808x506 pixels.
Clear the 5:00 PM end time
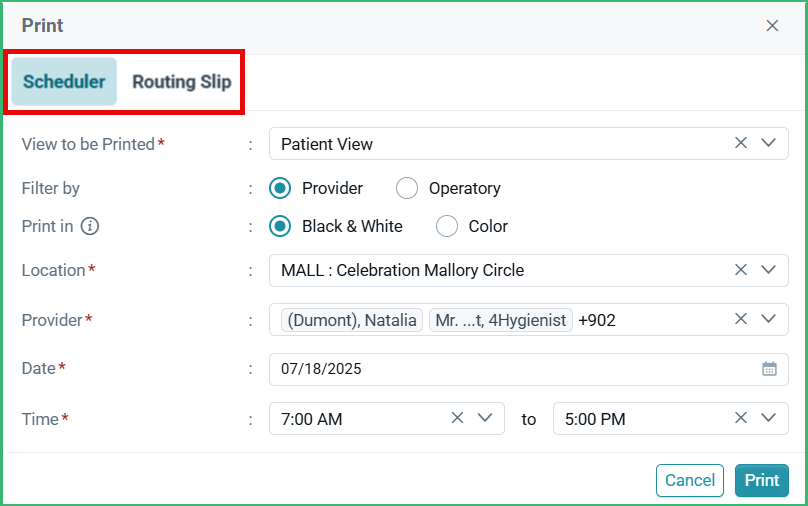[740, 418]
